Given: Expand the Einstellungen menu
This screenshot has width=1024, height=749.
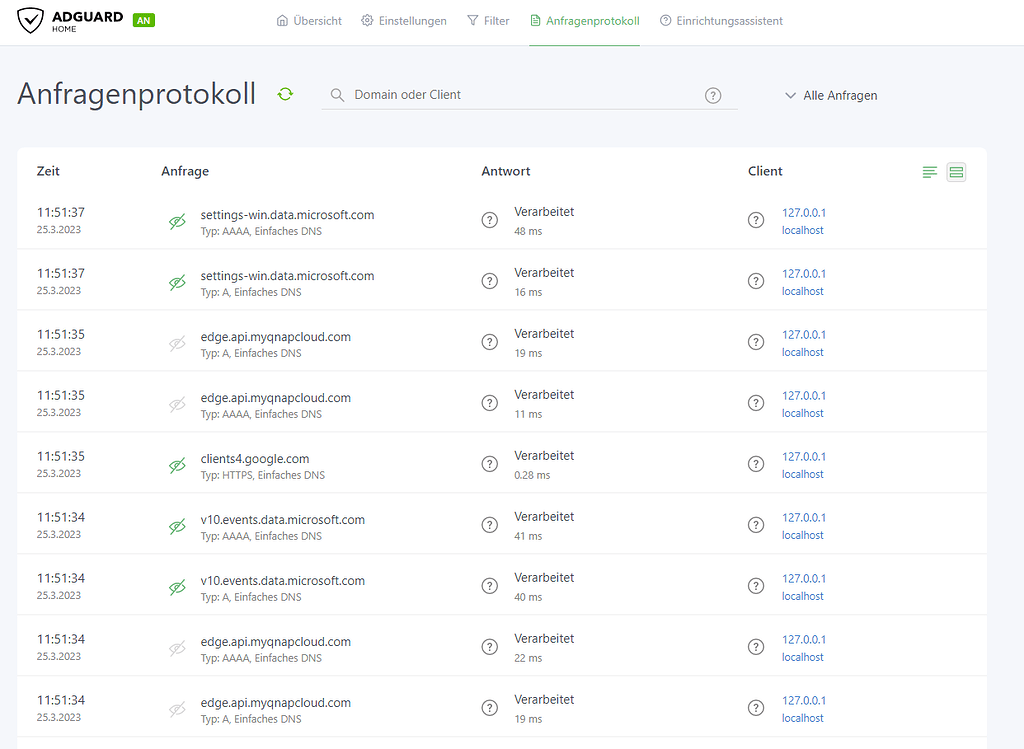Looking at the screenshot, I should click(x=403, y=21).
